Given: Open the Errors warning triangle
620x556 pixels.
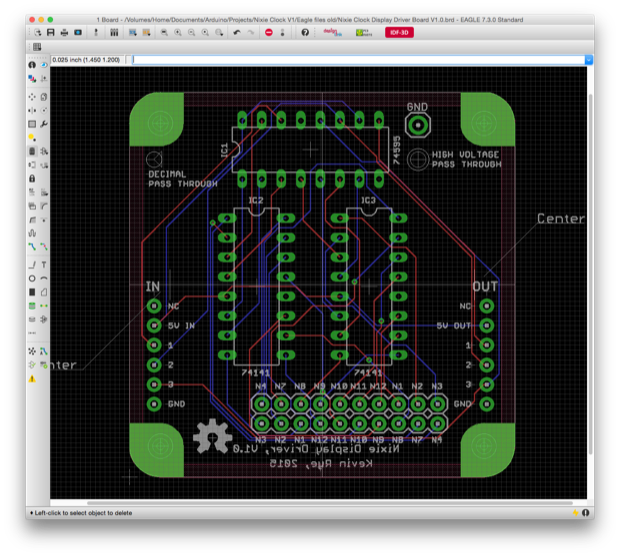Looking at the screenshot, I should [32, 379].
